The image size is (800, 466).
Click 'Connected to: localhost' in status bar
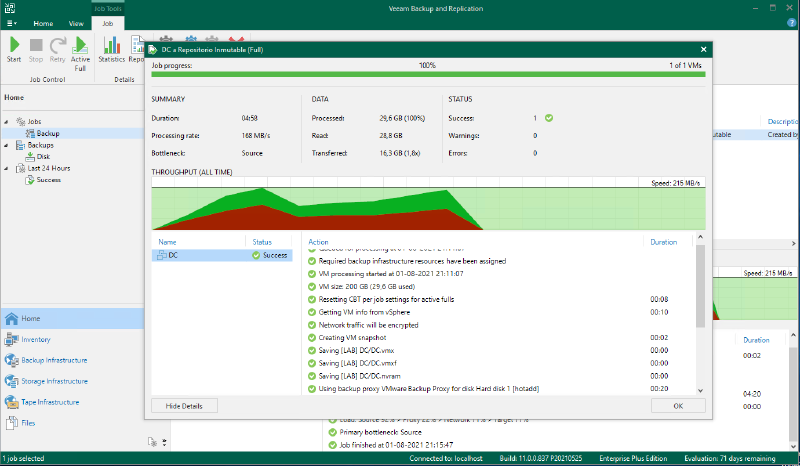click(445, 458)
